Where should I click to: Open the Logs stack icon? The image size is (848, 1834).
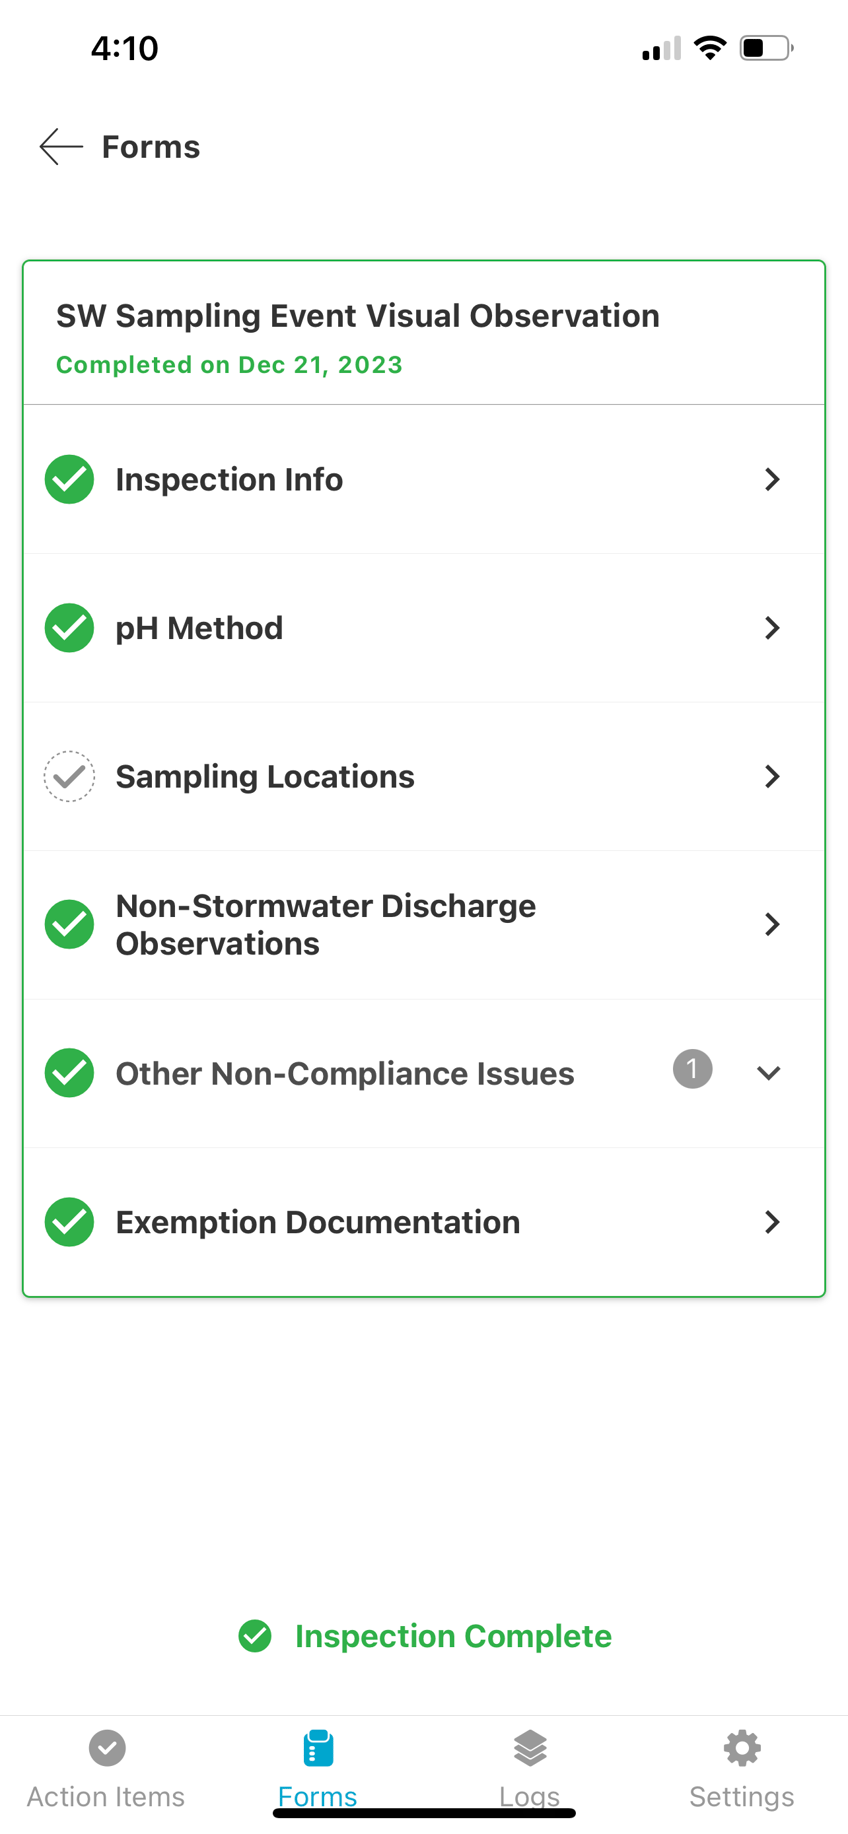(530, 1748)
